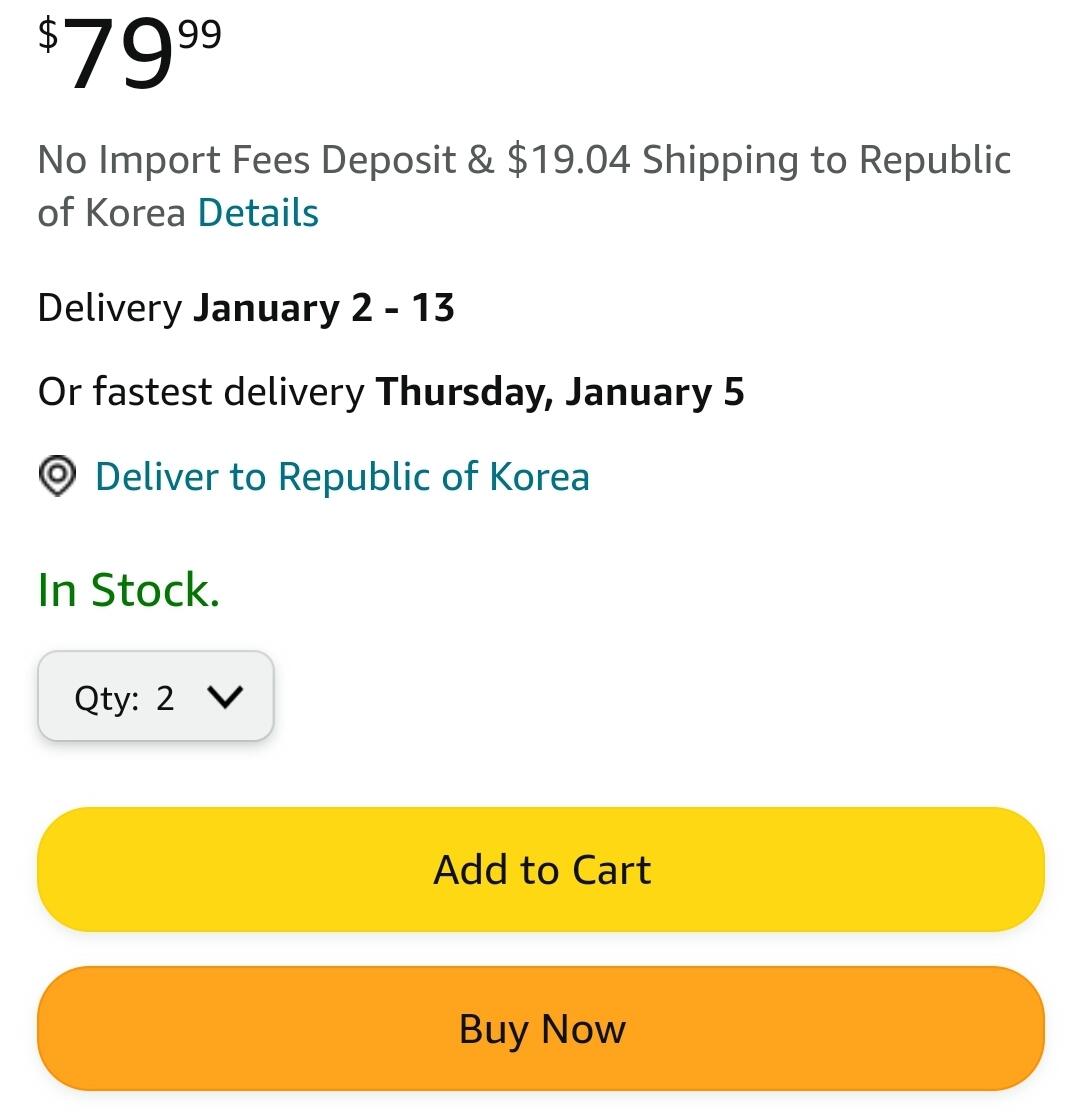The height and width of the screenshot is (1120, 1080).
Task: Click the chevron arrow in Qty selector
Action: tap(224, 697)
